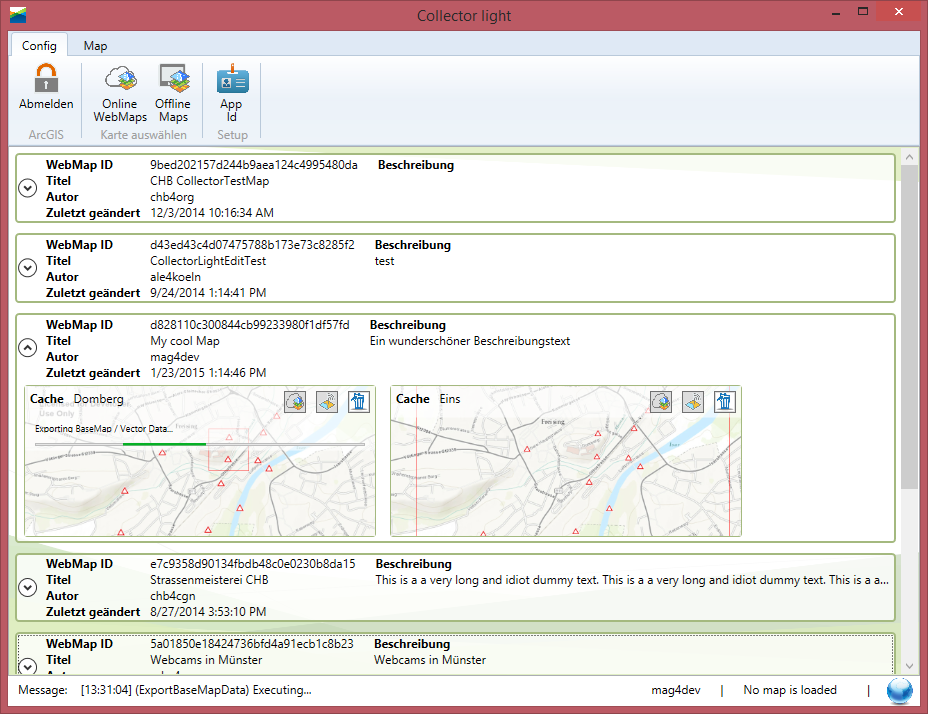Click the Beschreibung label of CHB CollectorTestMap
928x714 pixels.
(x=416, y=165)
